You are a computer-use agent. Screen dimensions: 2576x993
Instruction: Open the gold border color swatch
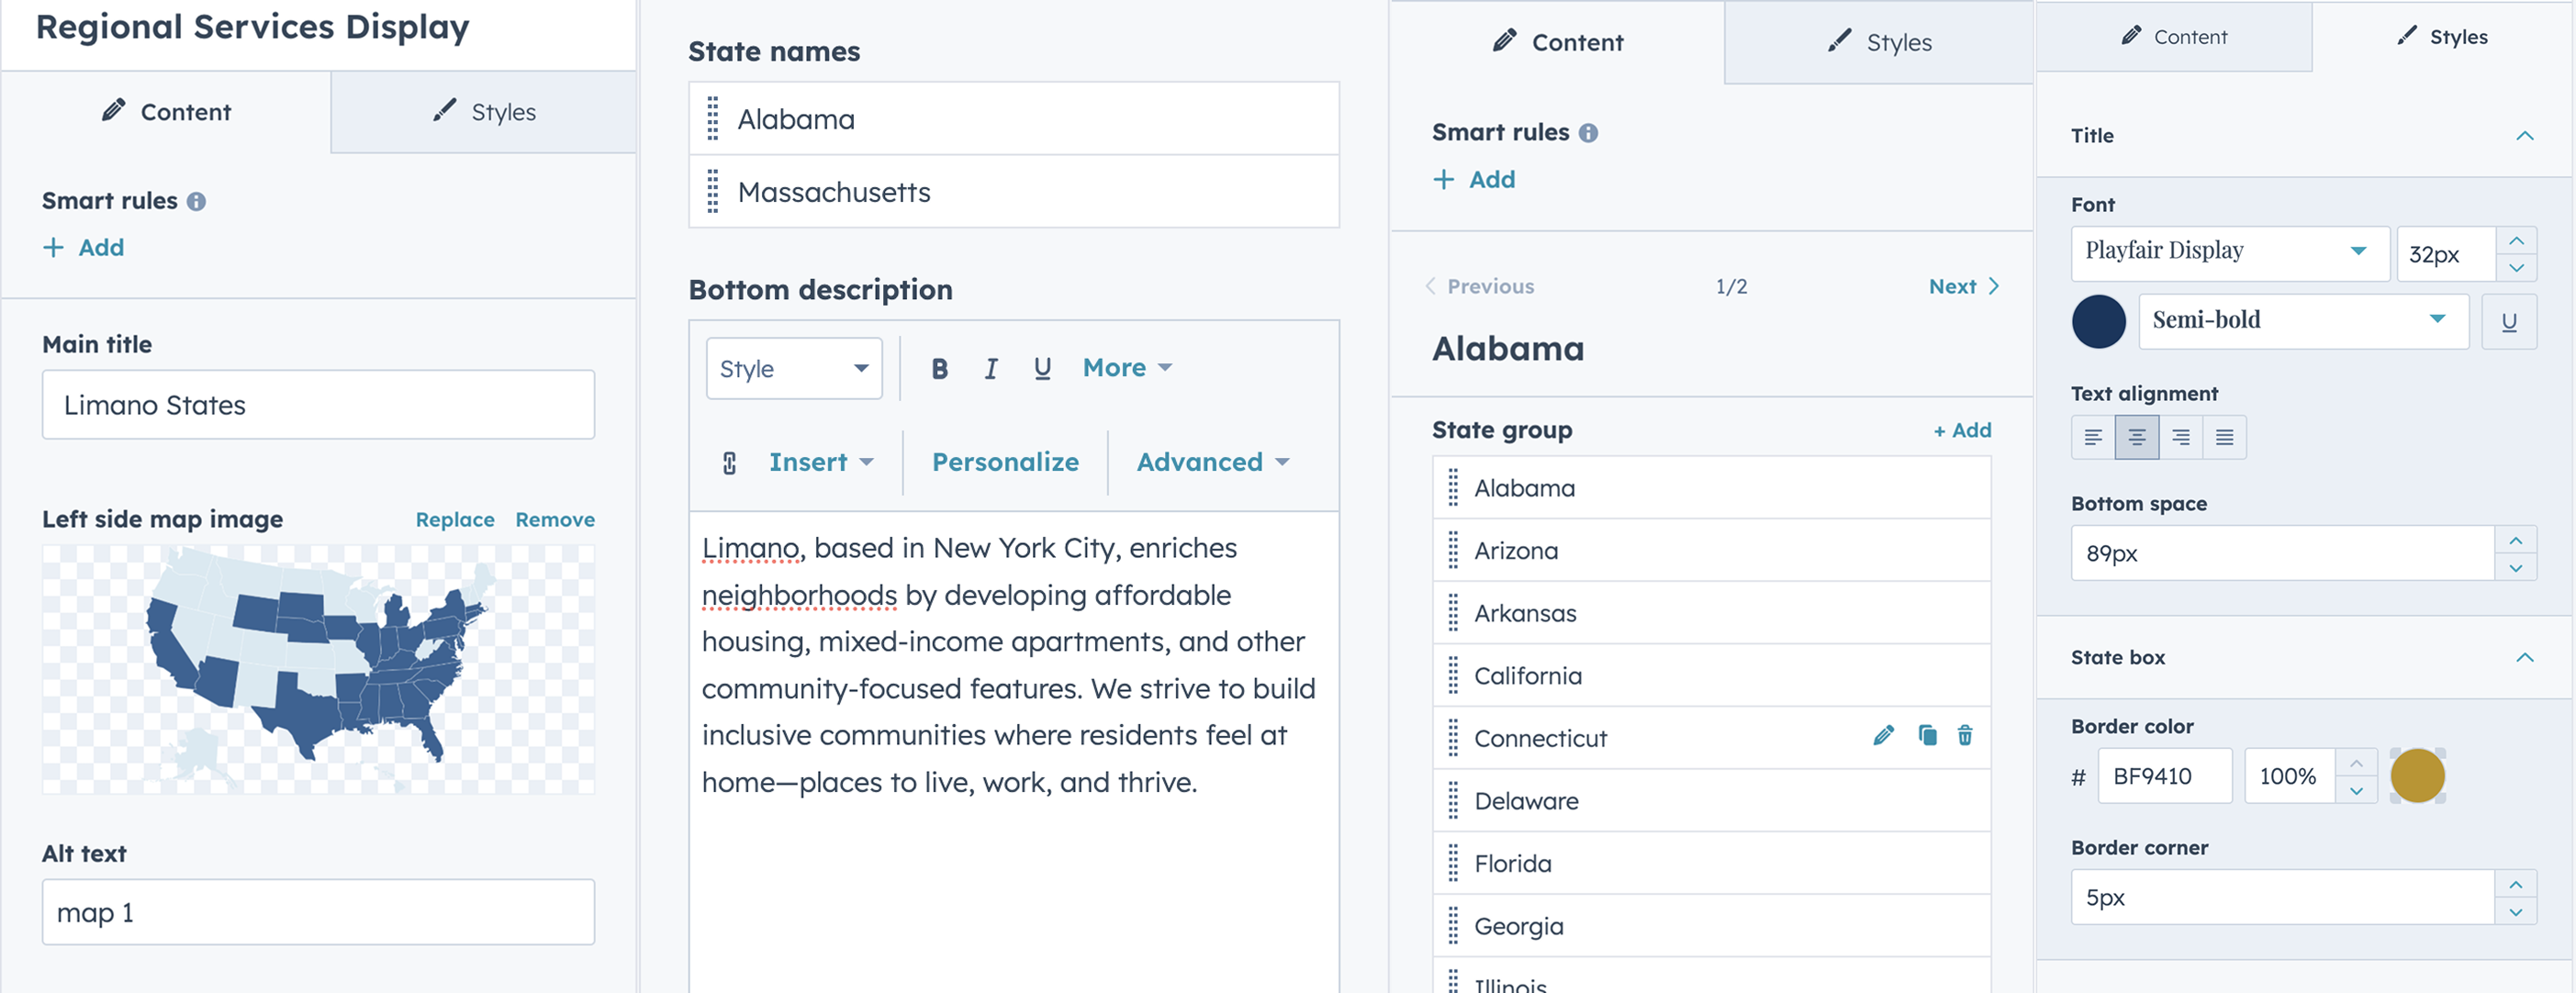(2417, 776)
